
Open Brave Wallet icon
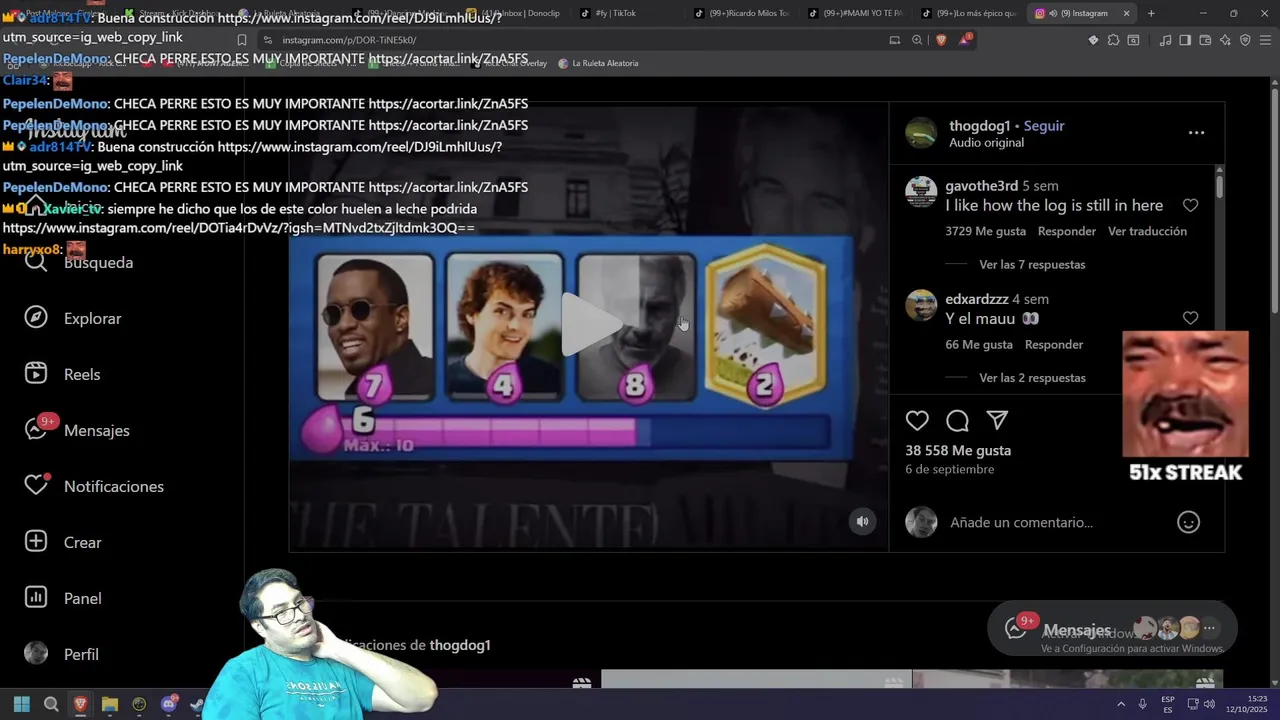[x=1205, y=40]
